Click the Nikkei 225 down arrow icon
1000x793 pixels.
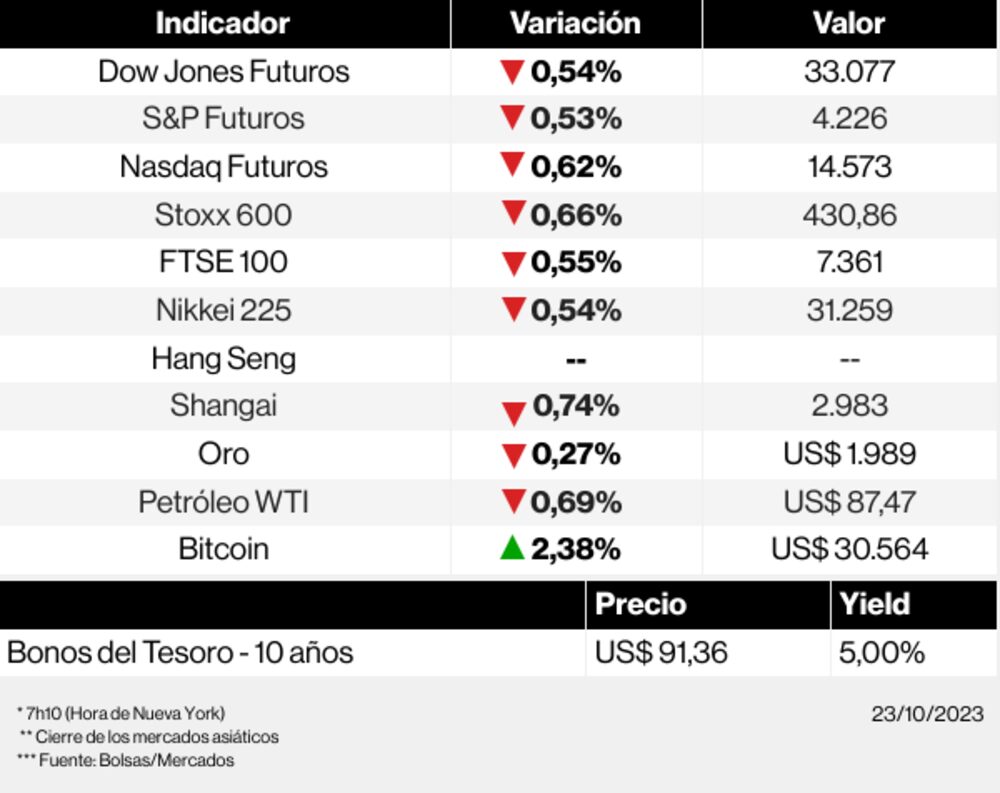pyautogui.click(x=514, y=310)
